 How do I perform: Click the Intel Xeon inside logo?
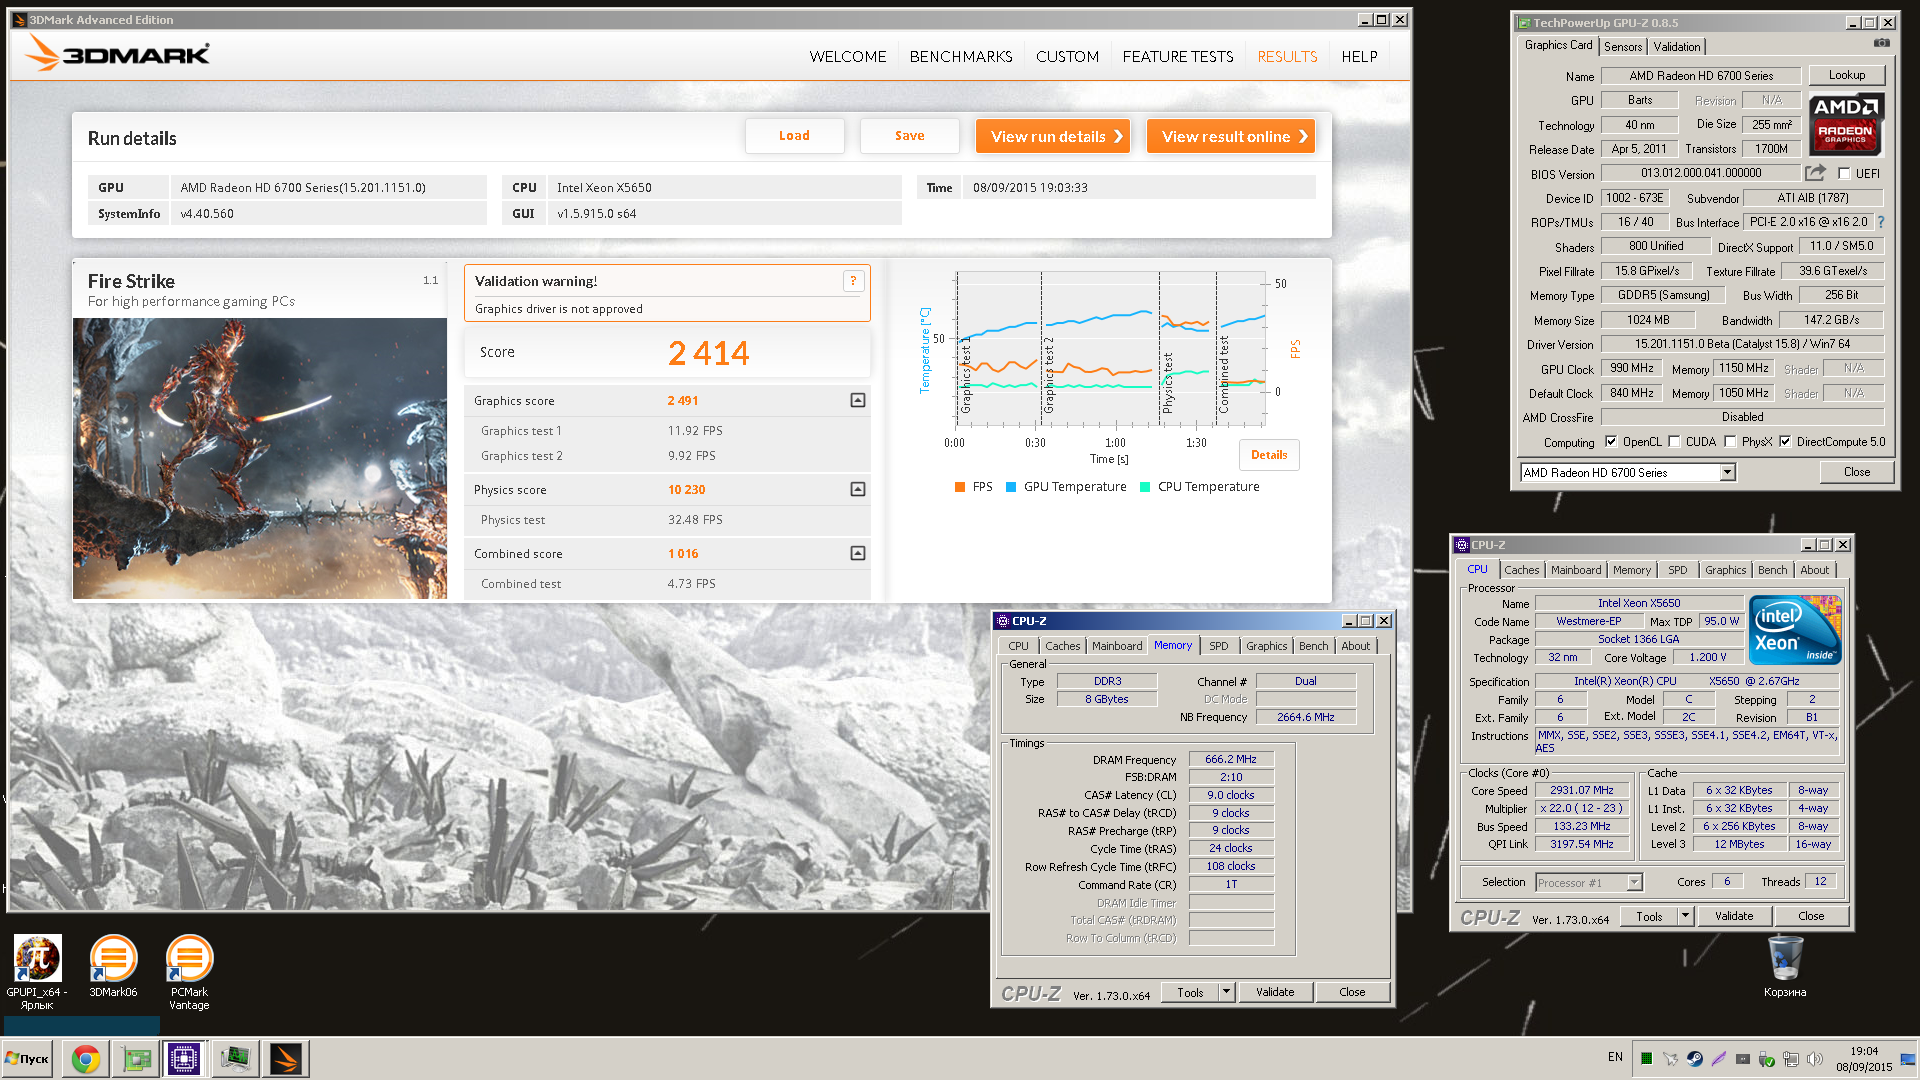tap(1795, 630)
